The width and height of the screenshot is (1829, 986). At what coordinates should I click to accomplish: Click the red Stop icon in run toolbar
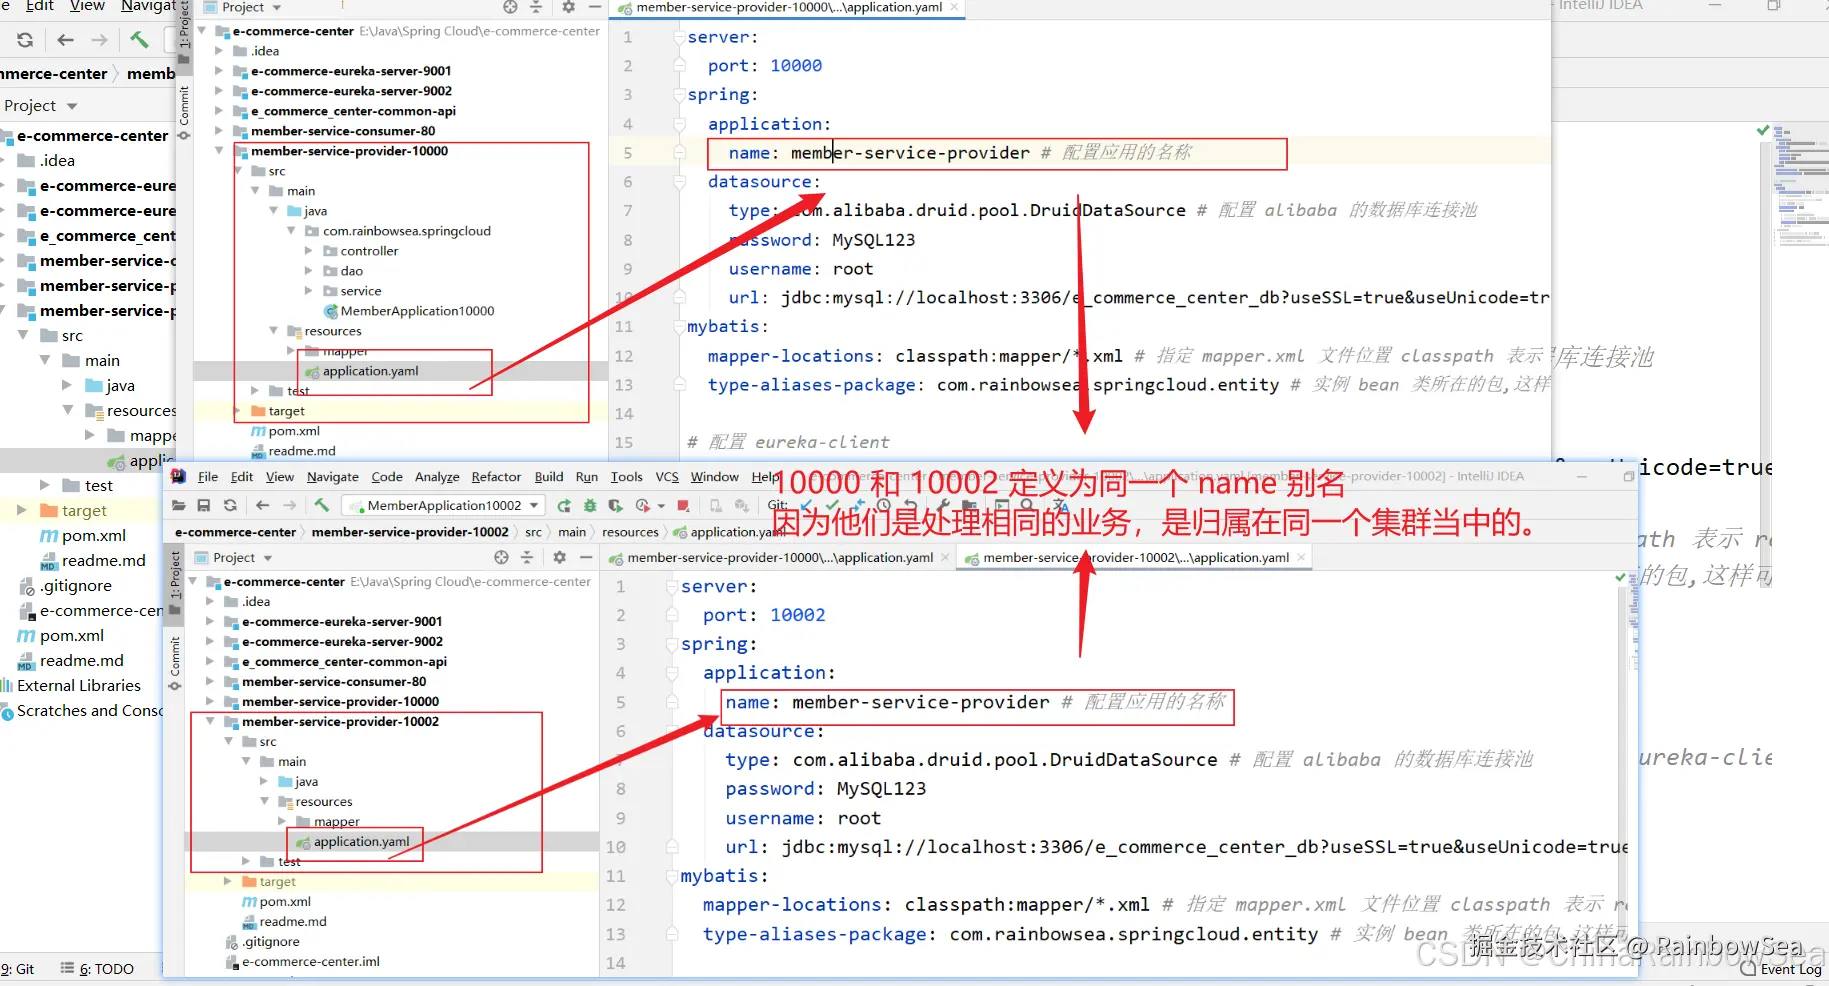683,505
